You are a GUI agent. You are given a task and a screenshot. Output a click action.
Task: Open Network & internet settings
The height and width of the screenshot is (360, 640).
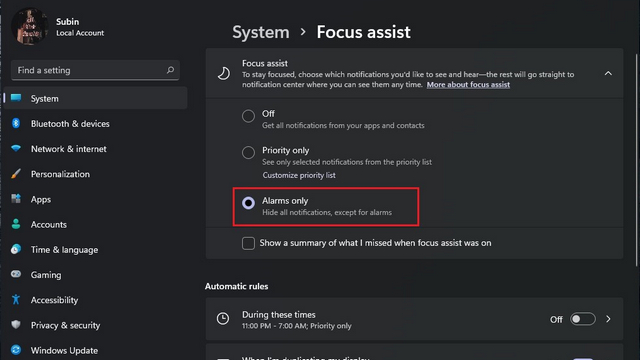pos(96,149)
